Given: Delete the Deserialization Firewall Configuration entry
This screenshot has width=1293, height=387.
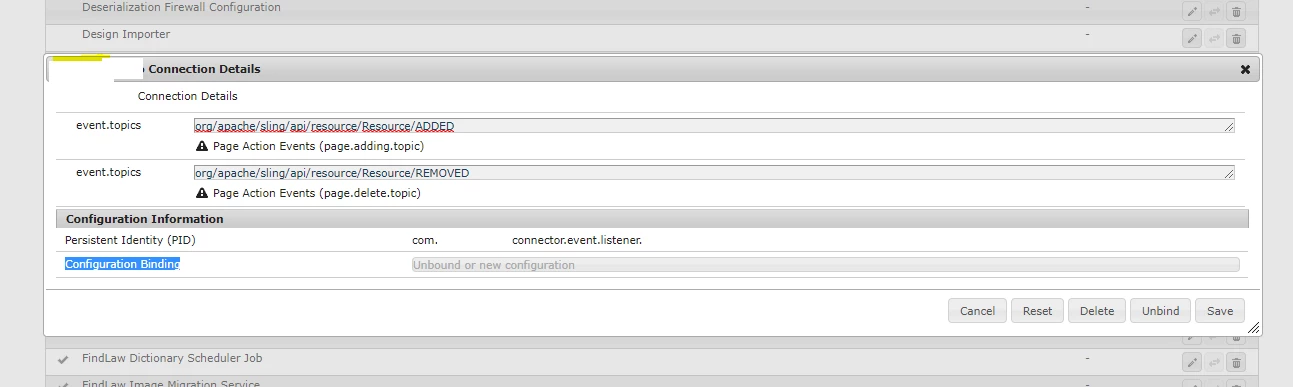Looking at the screenshot, I should pyautogui.click(x=1236, y=11).
